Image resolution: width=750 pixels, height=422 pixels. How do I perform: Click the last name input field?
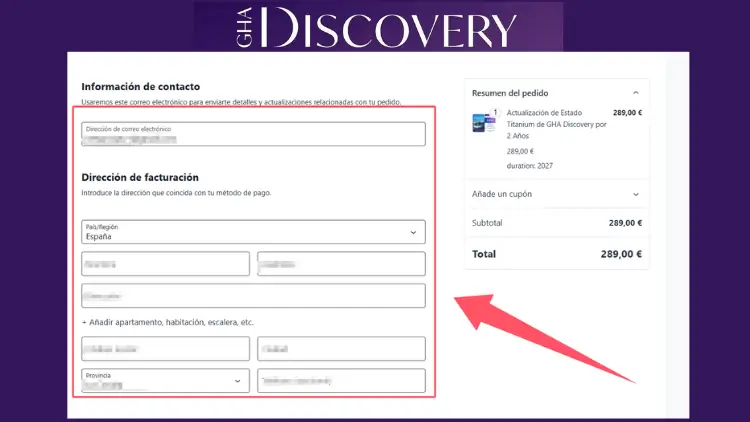coord(341,264)
